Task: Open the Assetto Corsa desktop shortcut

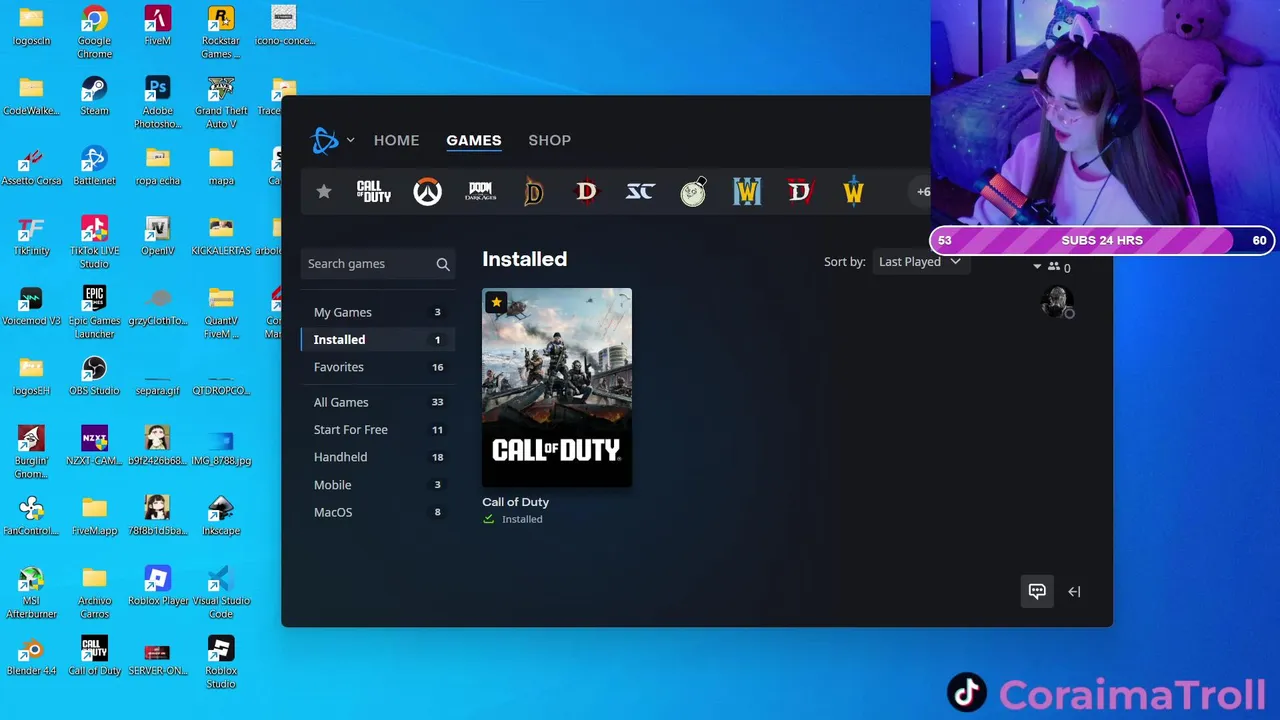Action: pos(31,167)
